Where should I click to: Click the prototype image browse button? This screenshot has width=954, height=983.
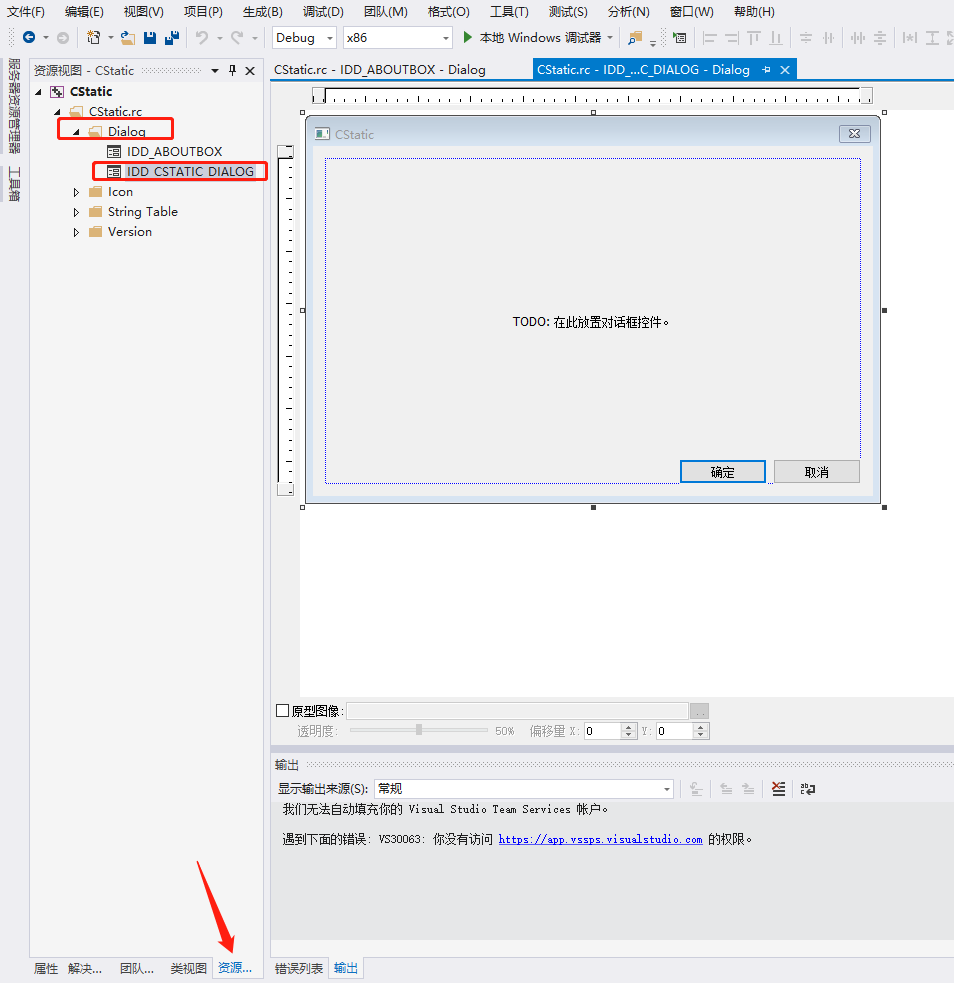[700, 711]
